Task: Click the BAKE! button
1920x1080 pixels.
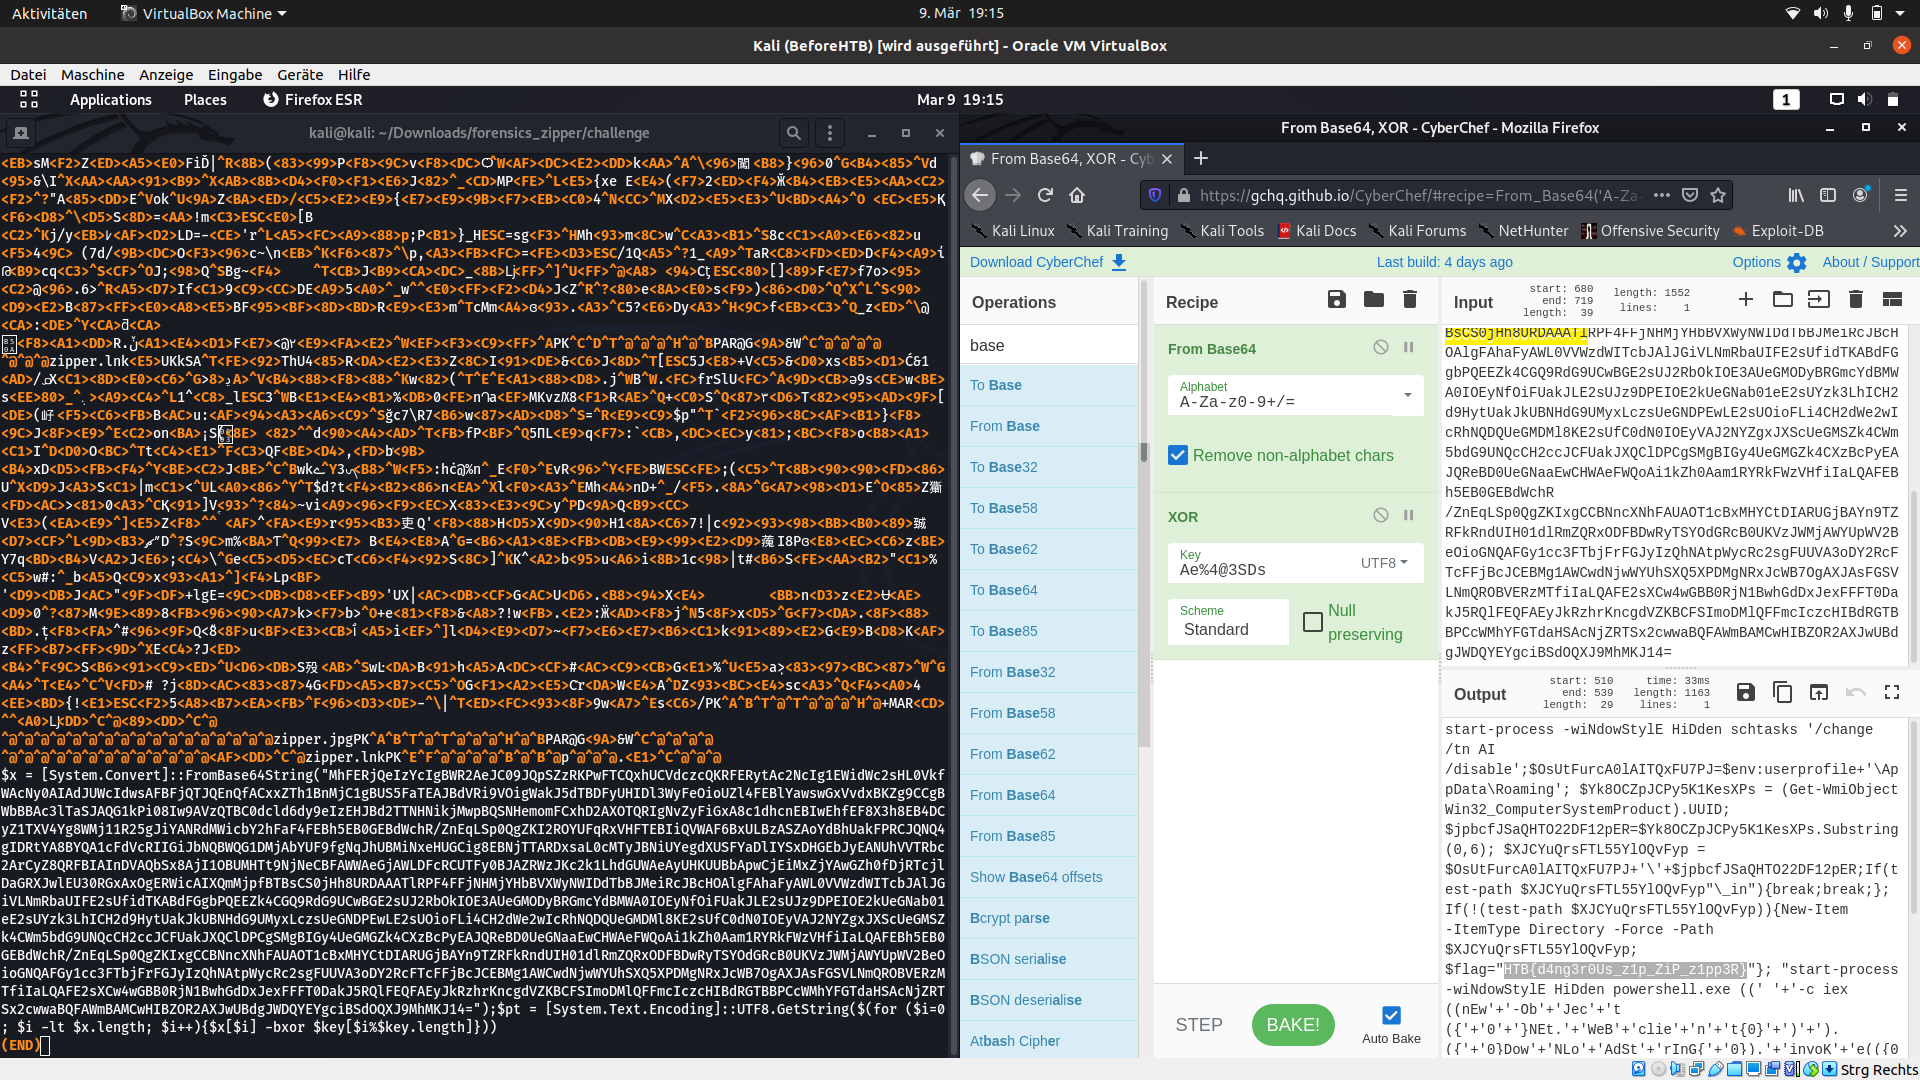Action: coord(1293,1025)
